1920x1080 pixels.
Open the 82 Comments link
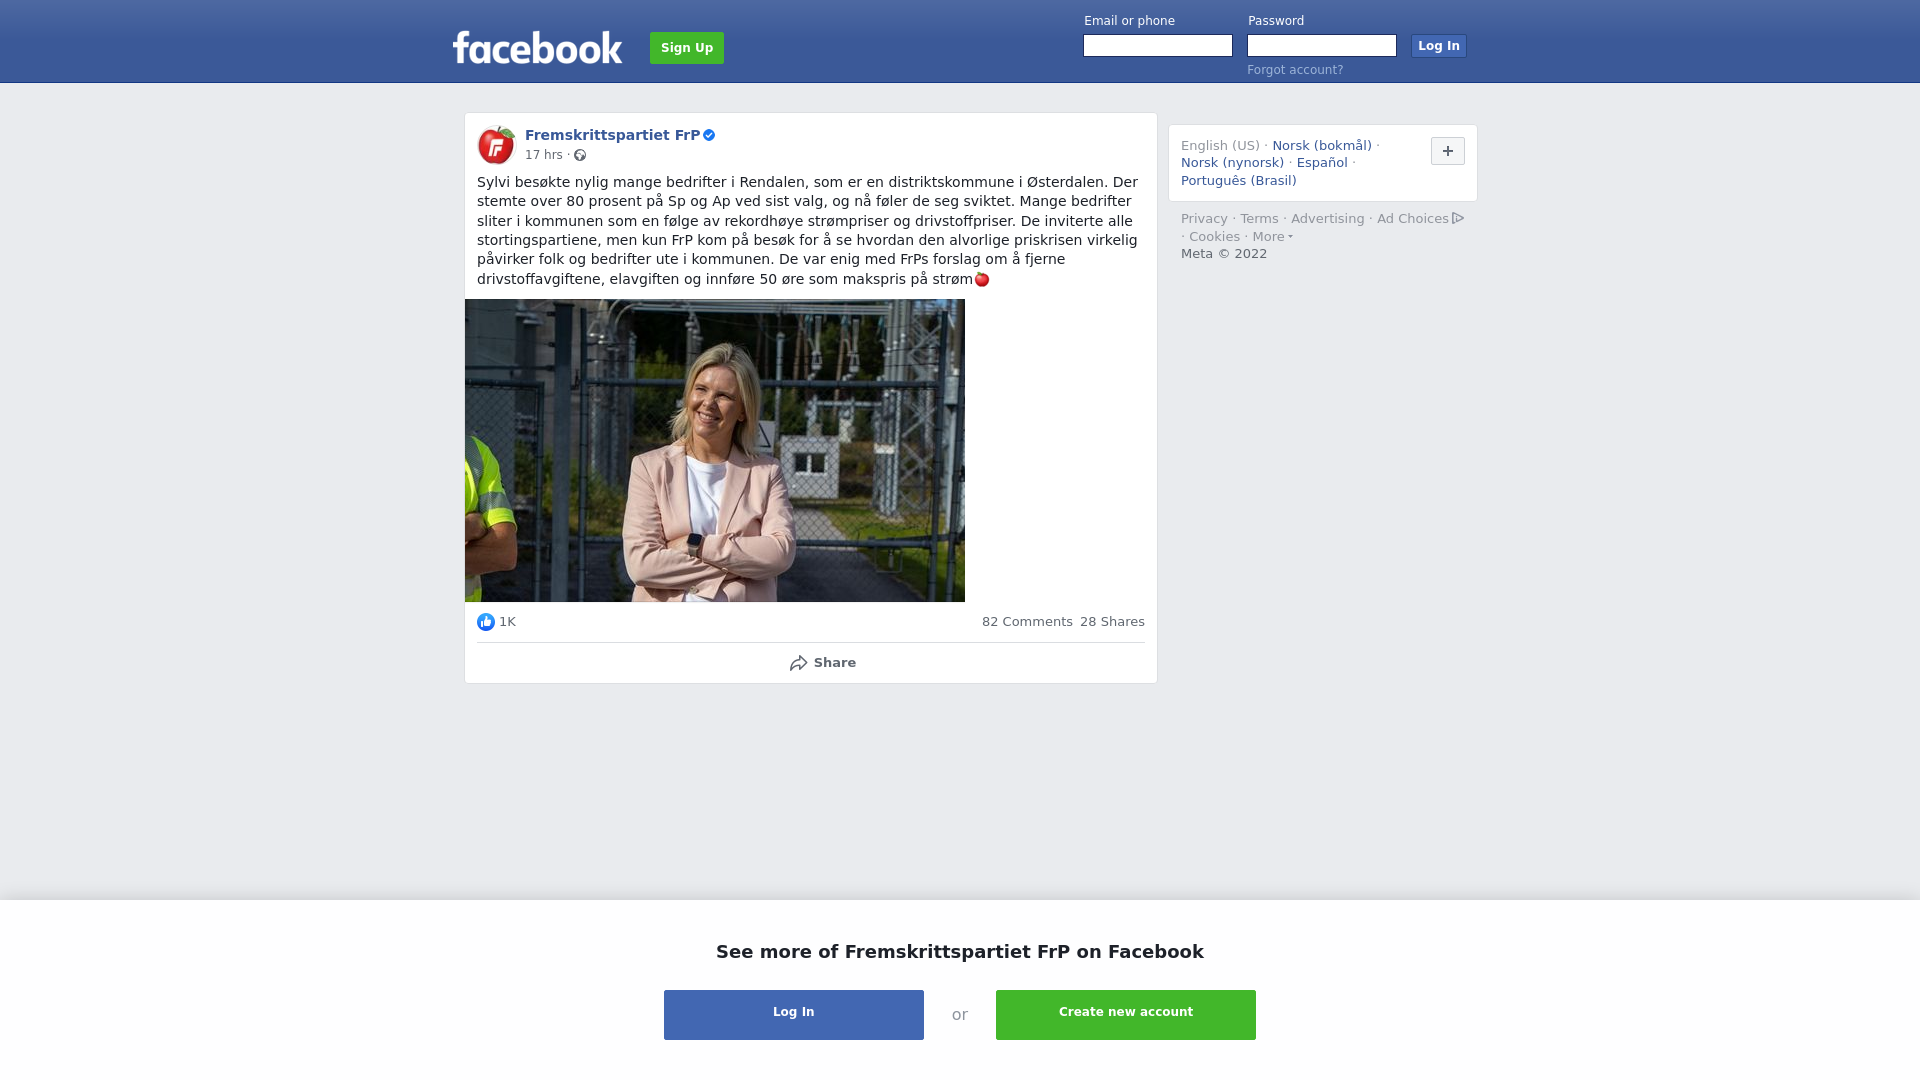[1027, 622]
